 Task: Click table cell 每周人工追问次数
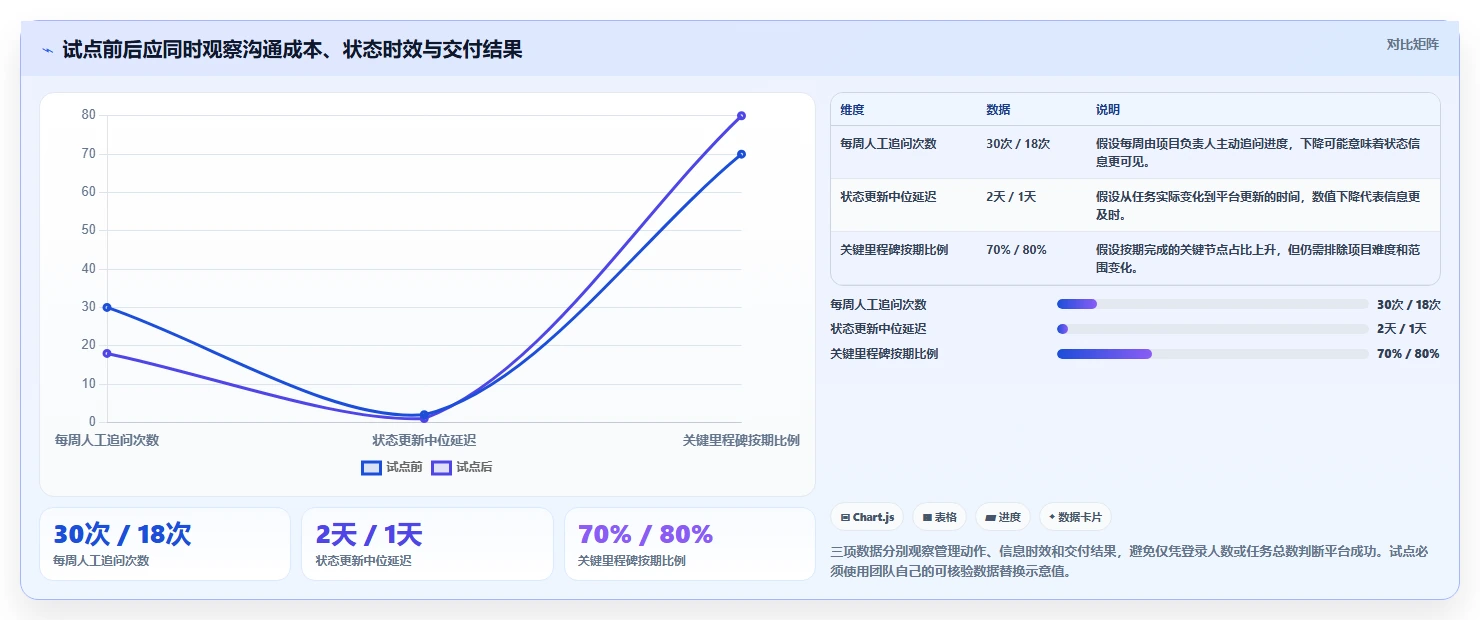click(889, 143)
